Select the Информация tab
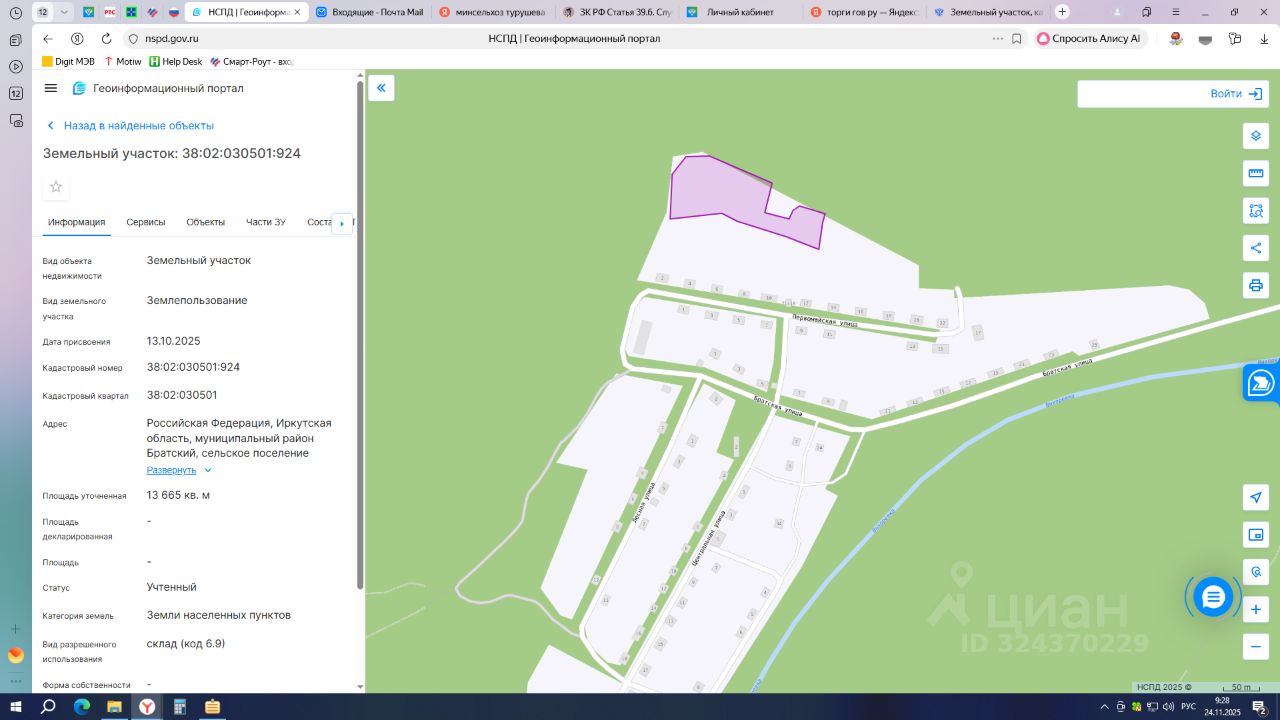 coord(76,222)
